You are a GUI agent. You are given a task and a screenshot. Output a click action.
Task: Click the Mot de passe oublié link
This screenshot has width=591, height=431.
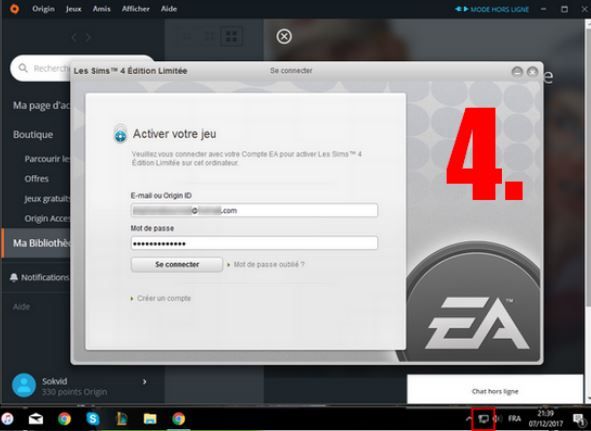(269, 264)
